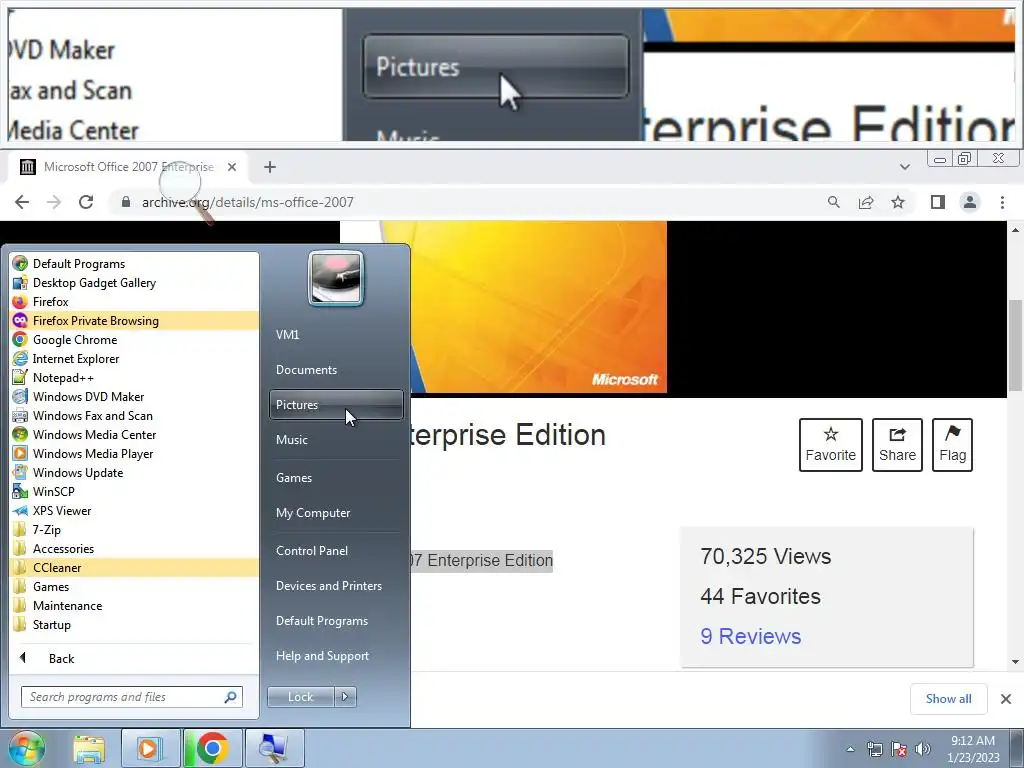Select the Microsoft Office 2007 Enterprise tab

click(x=128, y=167)
